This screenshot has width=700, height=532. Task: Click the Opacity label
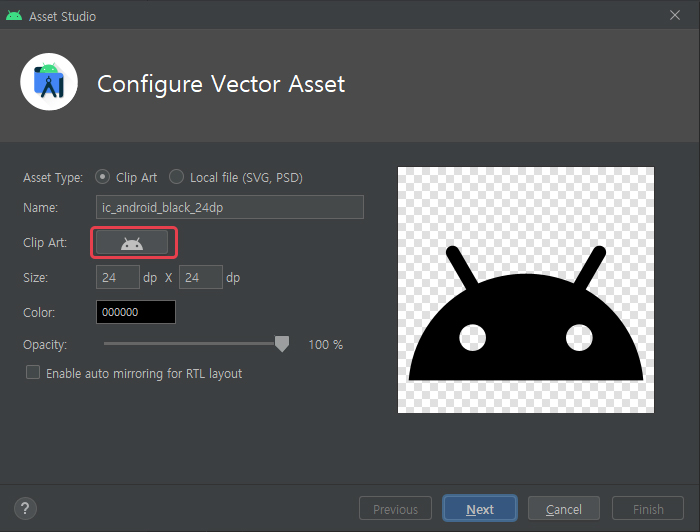45,345
